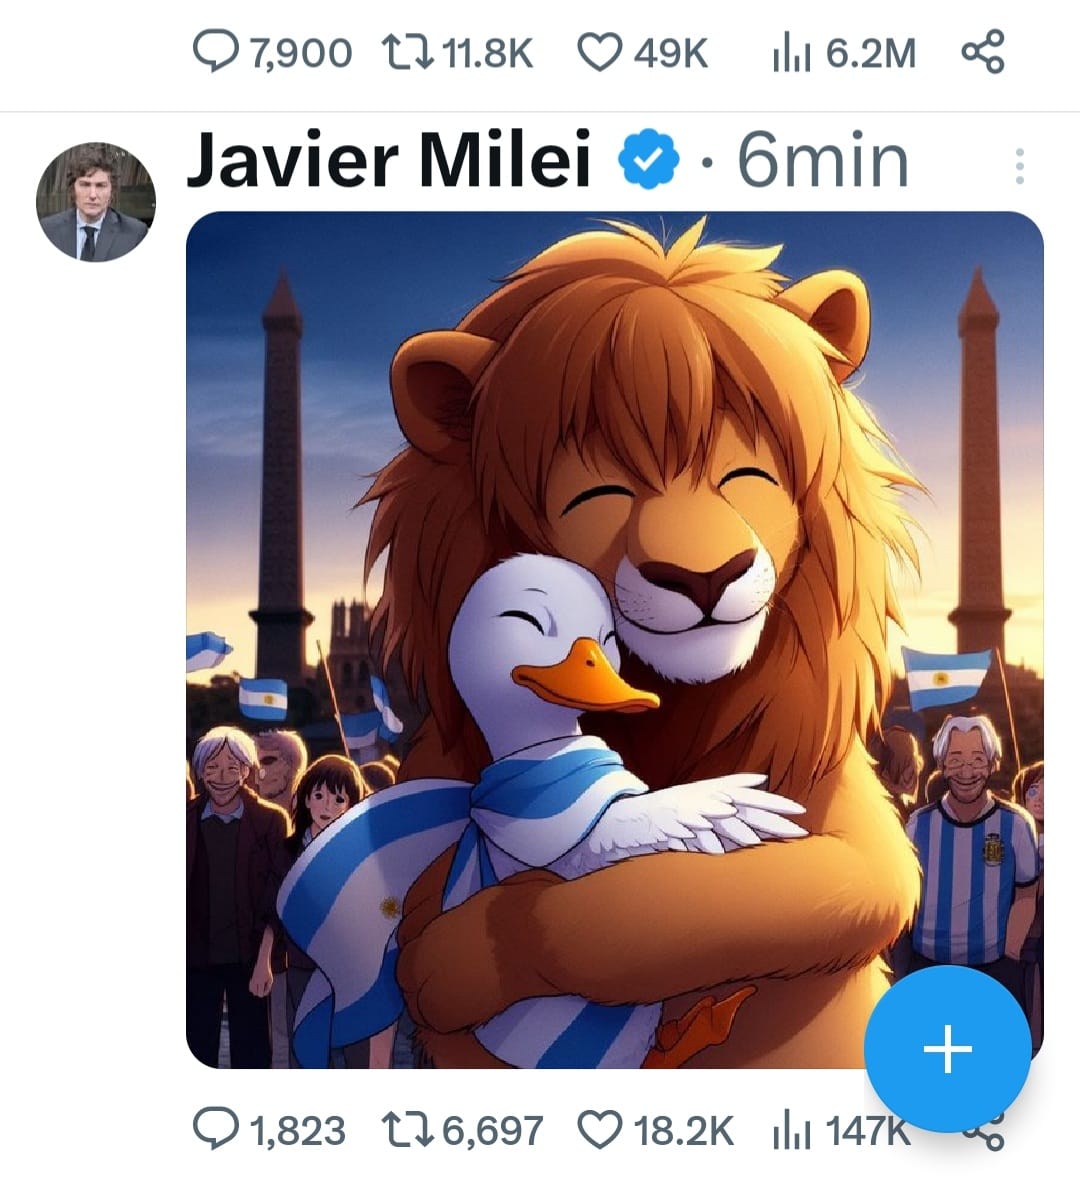Tap the share icon of the upper tweet
The image size is (1080, 1180).
pyautogui.click(x=982, y=52)
